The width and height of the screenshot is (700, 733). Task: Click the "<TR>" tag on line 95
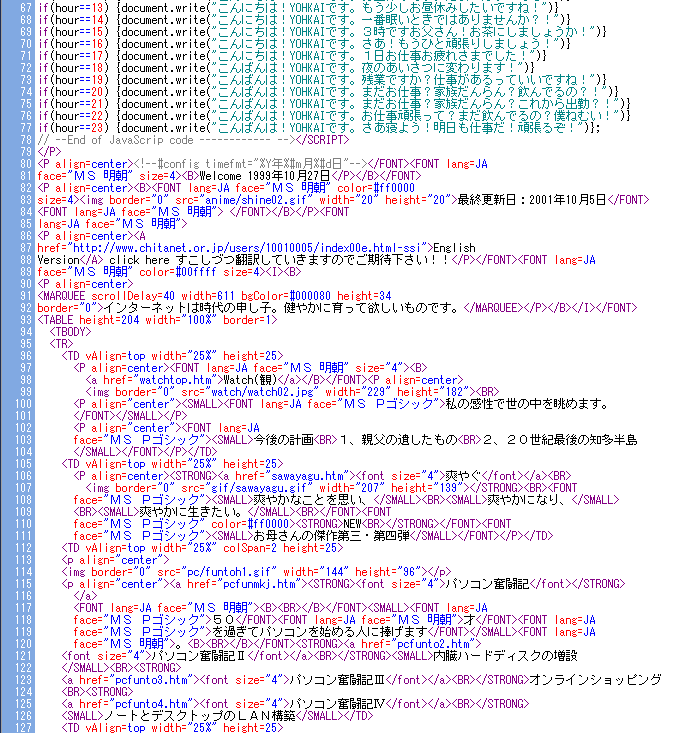[x=61, y=344]
